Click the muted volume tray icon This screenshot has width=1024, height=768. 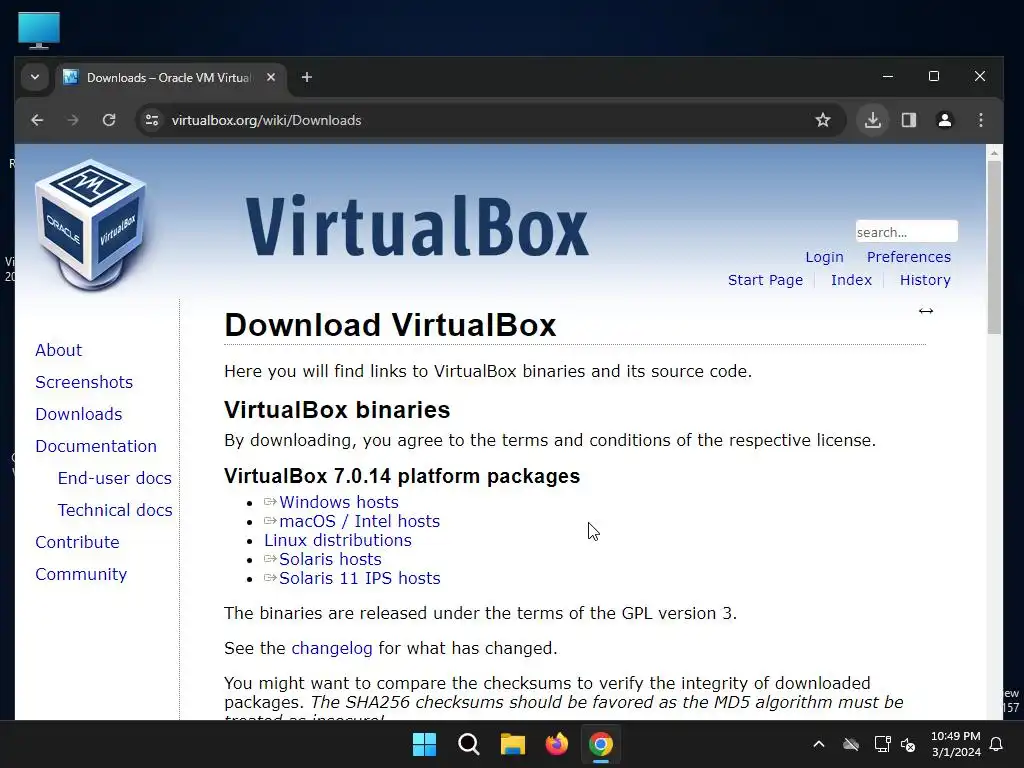pos(908,744)
